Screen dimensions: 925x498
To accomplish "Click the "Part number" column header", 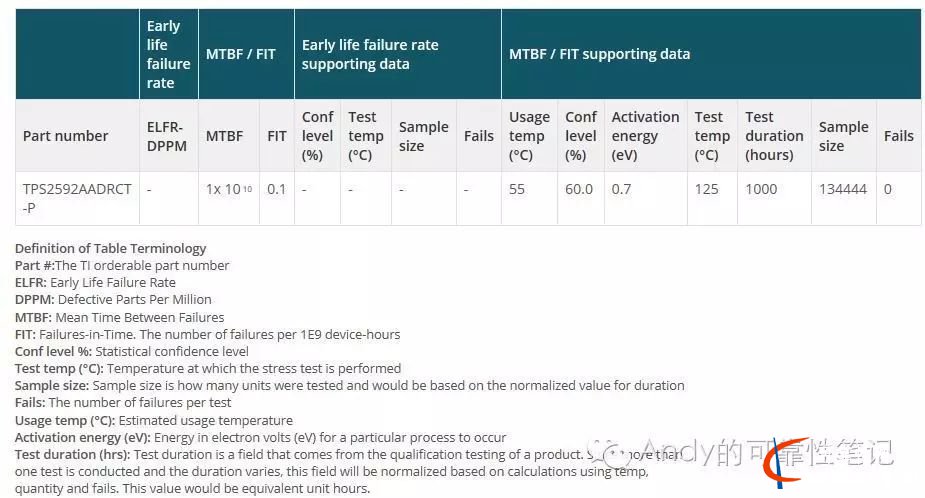I will tap(66, 136).
